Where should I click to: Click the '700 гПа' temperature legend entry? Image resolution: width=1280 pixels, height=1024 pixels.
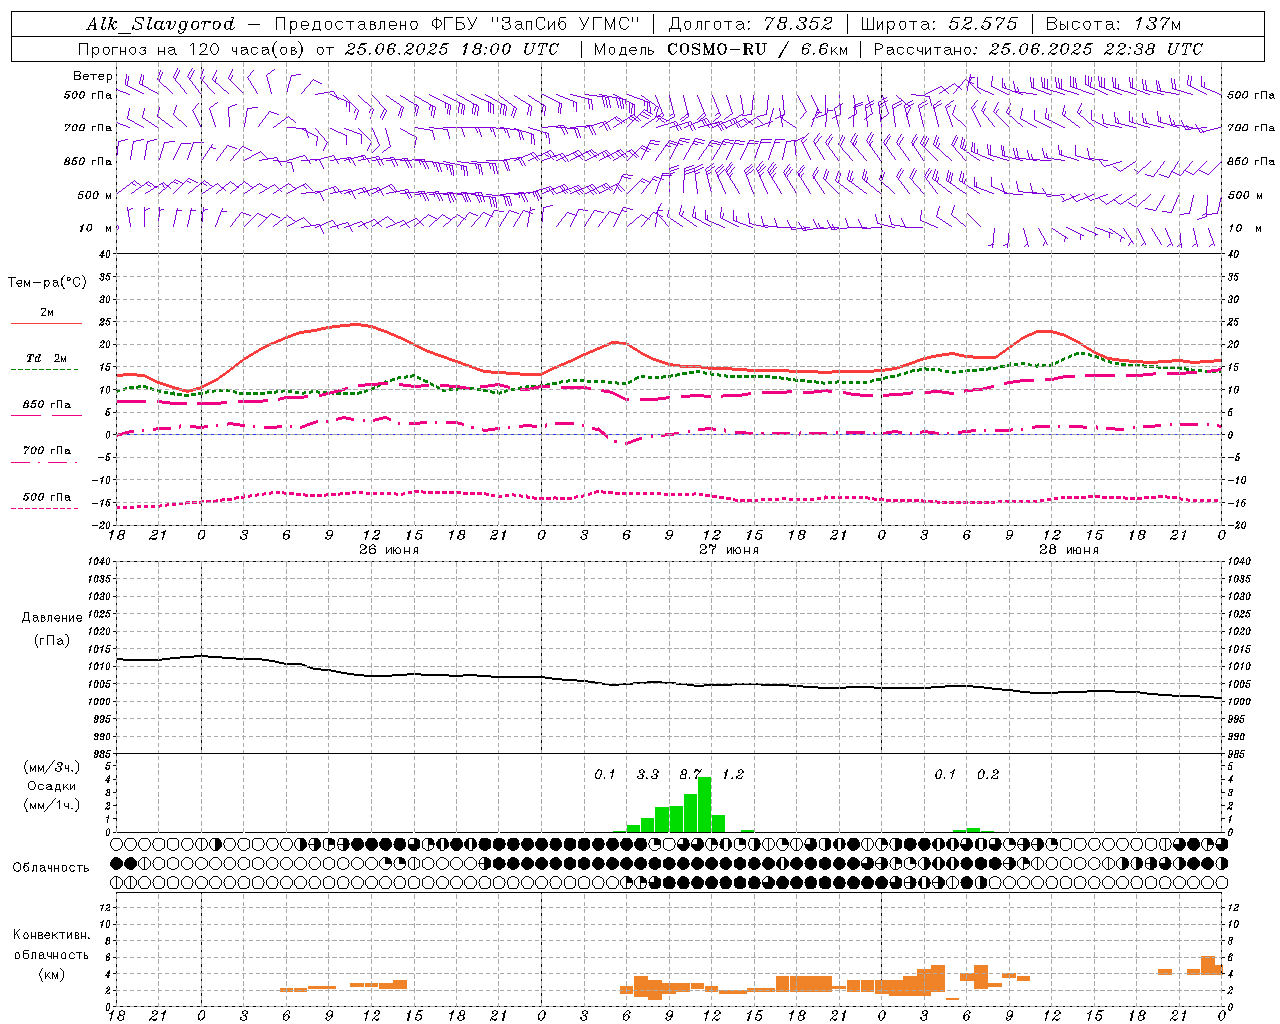coord(47,453)
